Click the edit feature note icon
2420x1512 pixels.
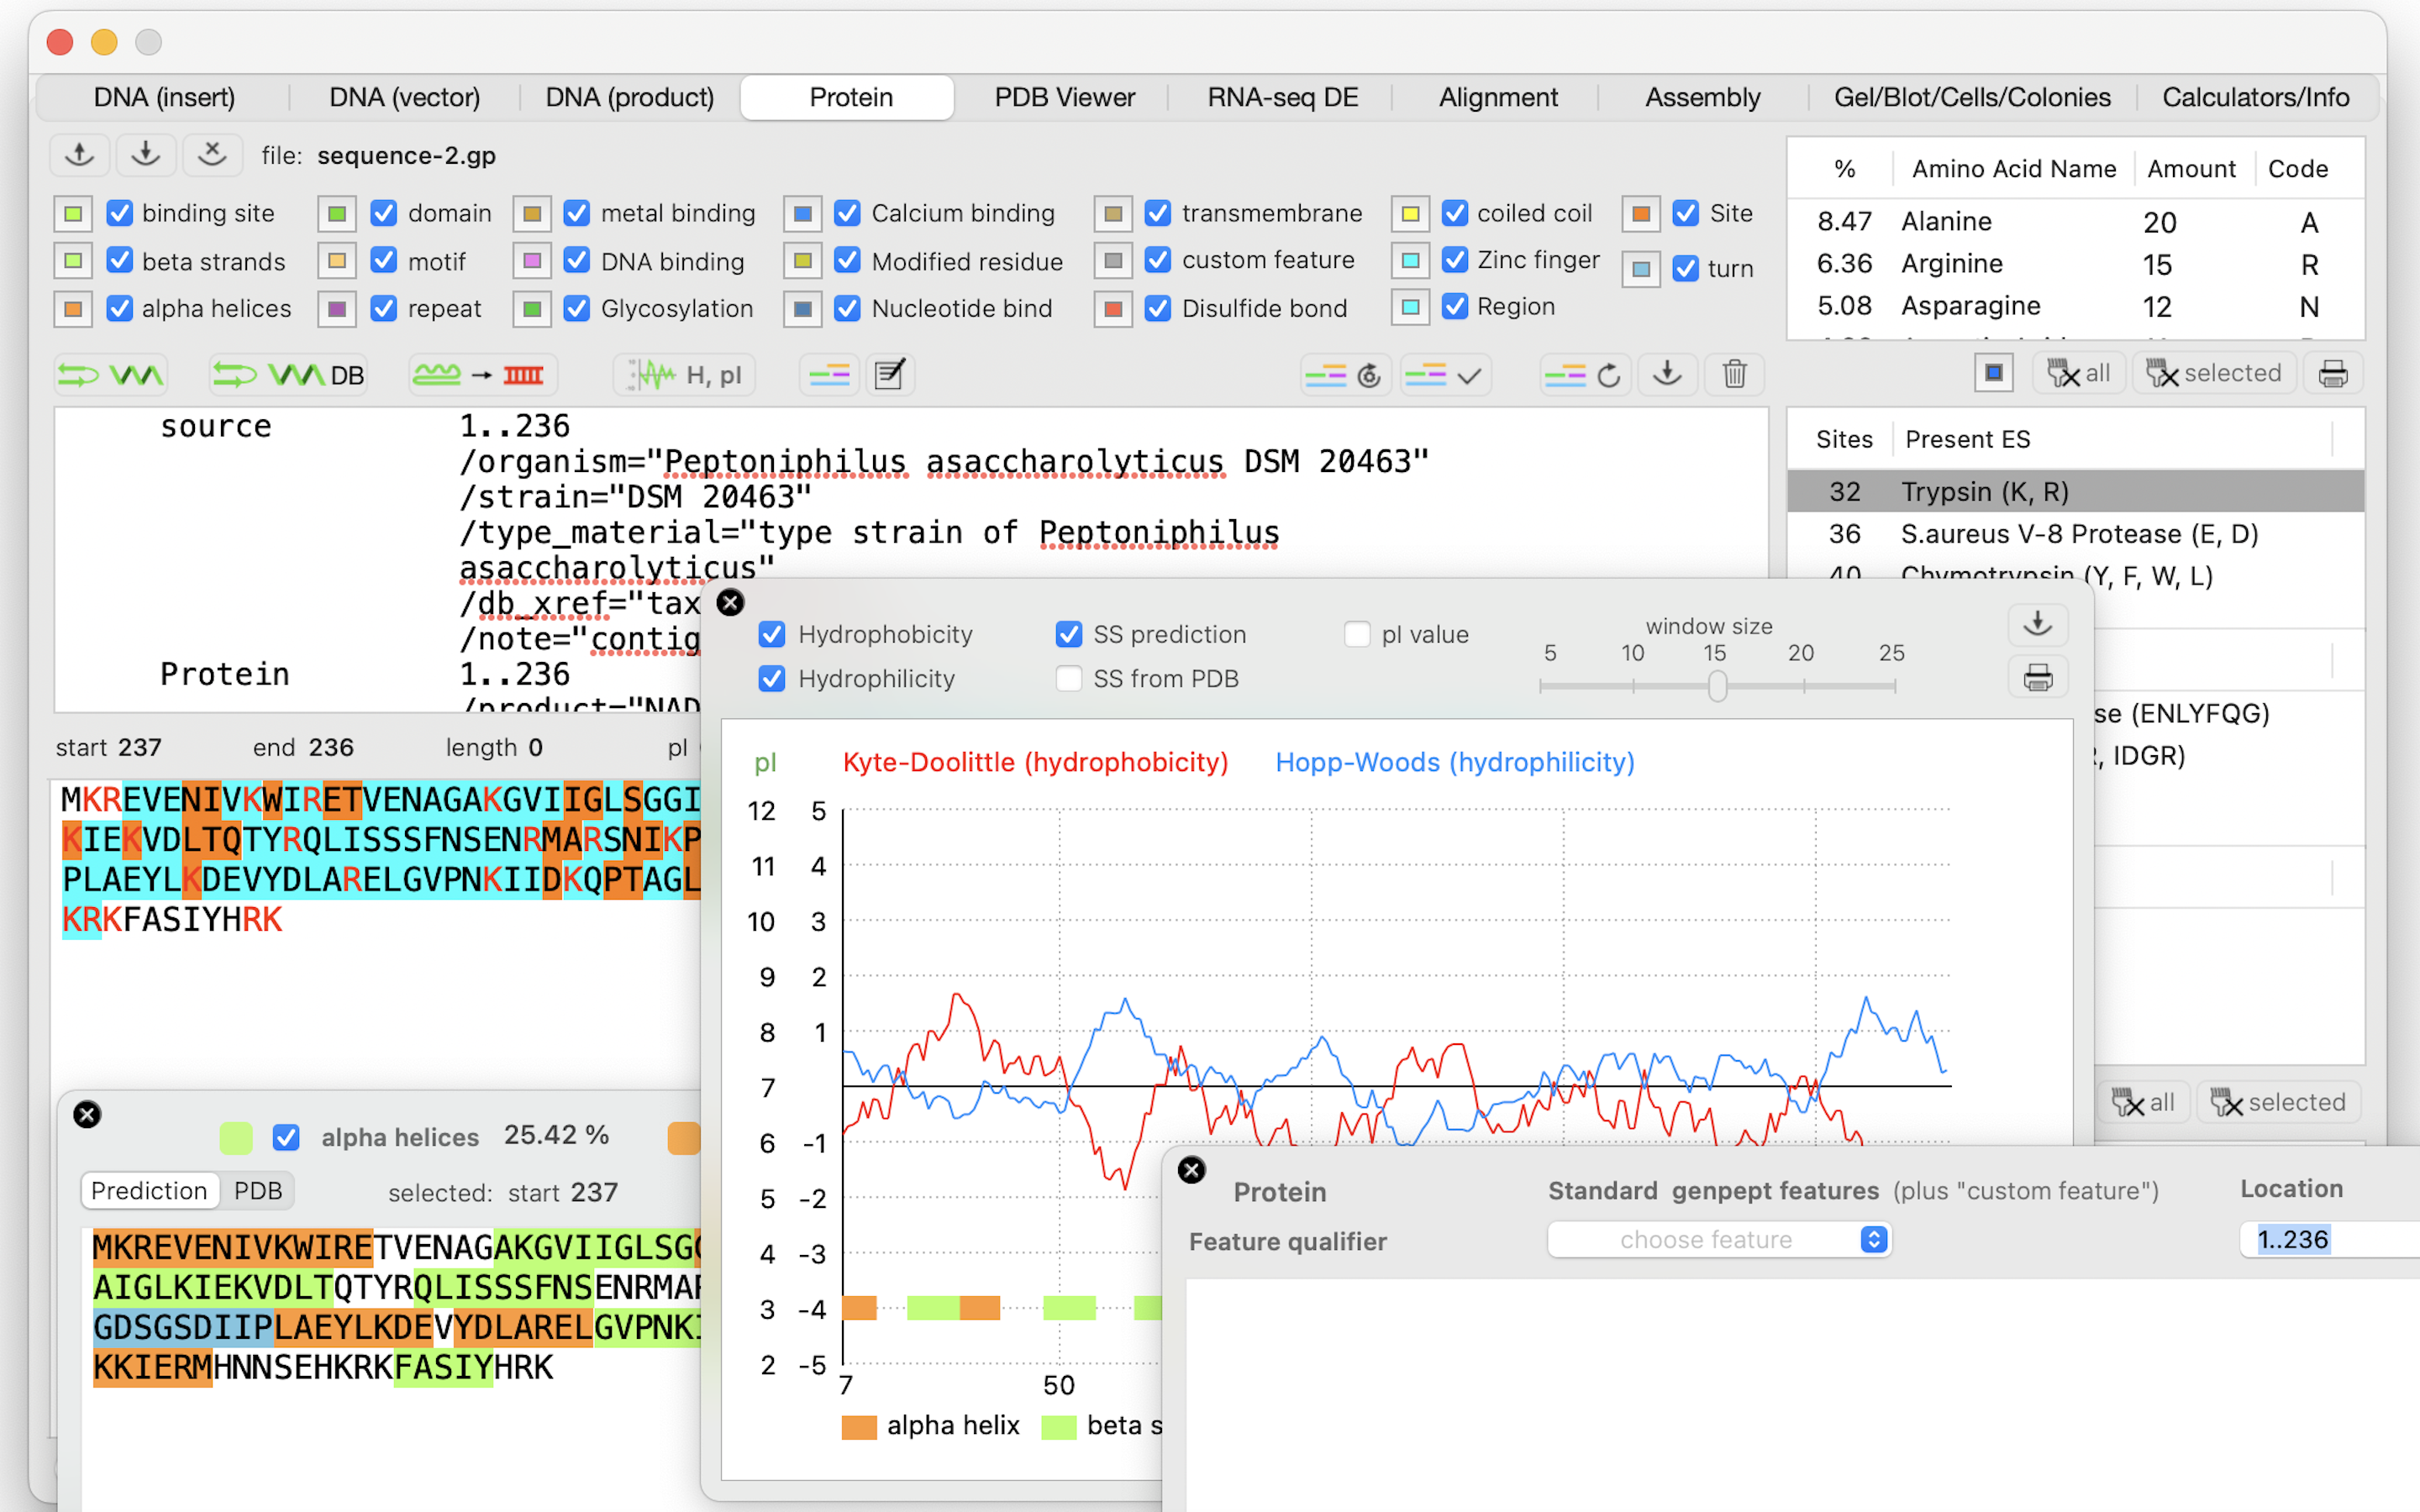click(889, 375)
